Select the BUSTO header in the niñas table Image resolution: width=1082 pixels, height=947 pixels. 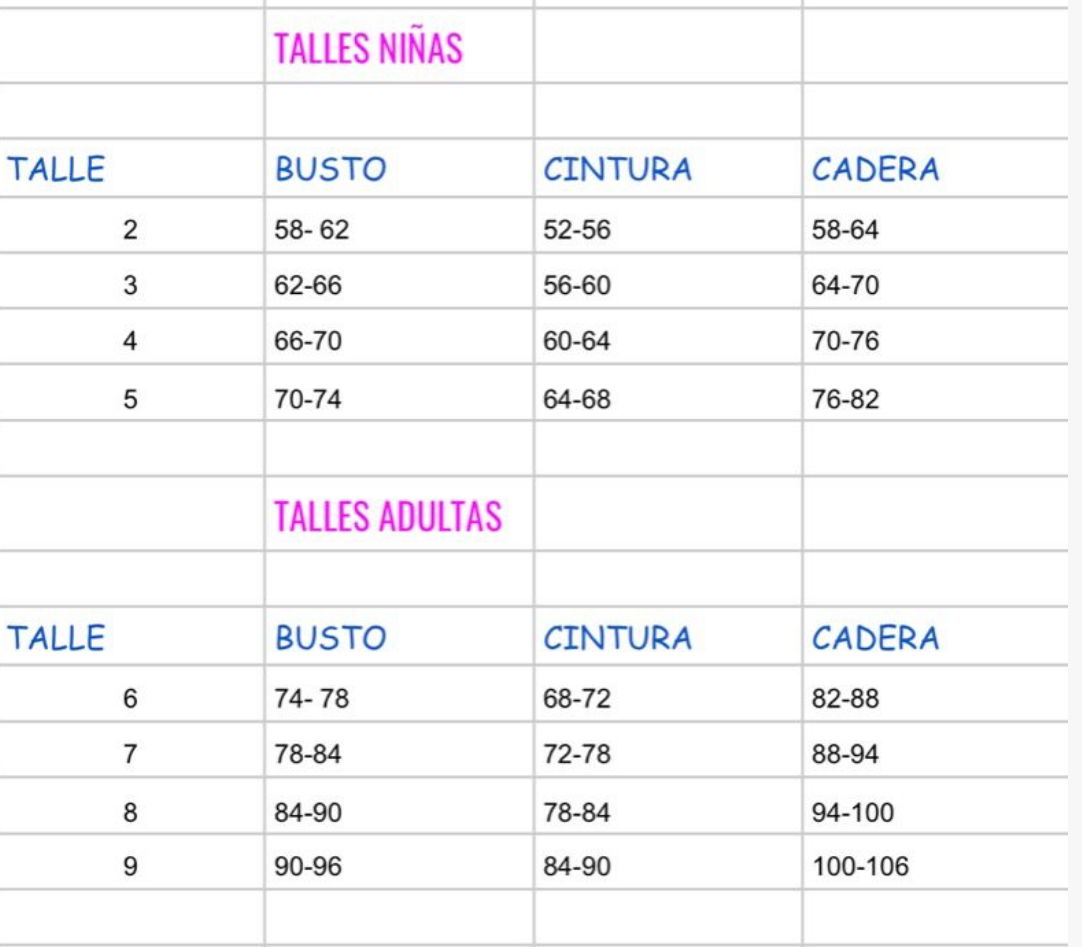coord(330,170)
